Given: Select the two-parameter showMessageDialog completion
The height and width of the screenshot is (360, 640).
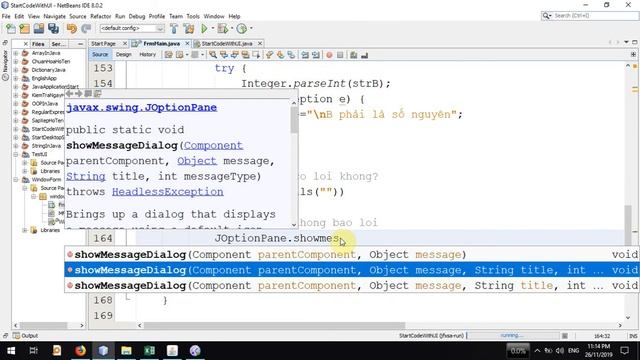Looking at the screenshot, I should click(x=352, y=254).
